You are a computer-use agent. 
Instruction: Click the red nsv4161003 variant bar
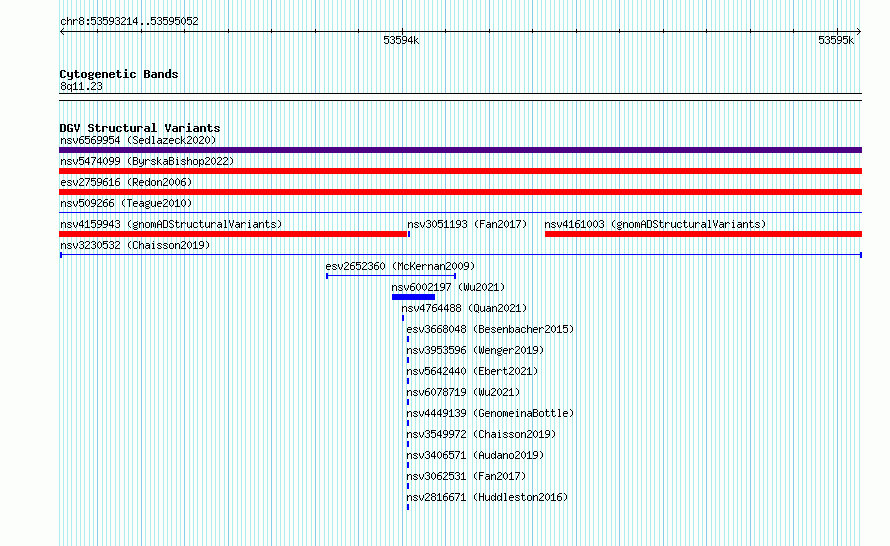tap(703, 234)
